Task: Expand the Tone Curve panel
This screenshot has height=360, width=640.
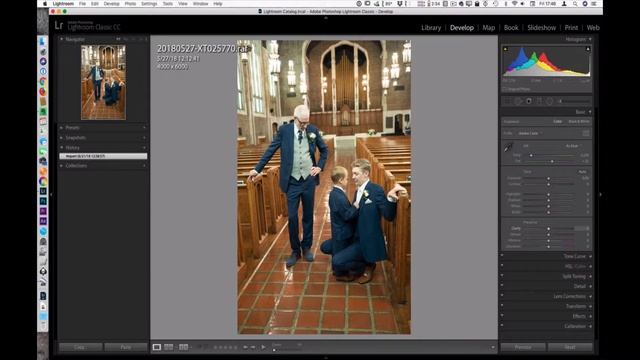Action: click(x=590, y=256)
